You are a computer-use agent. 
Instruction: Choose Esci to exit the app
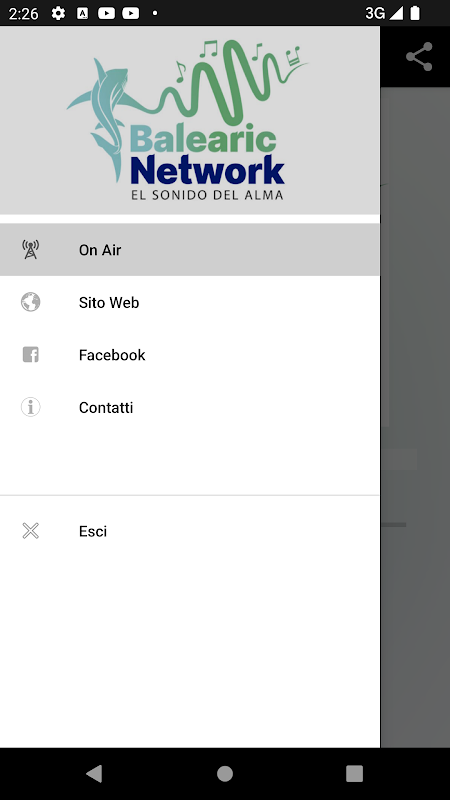[190, 531]
